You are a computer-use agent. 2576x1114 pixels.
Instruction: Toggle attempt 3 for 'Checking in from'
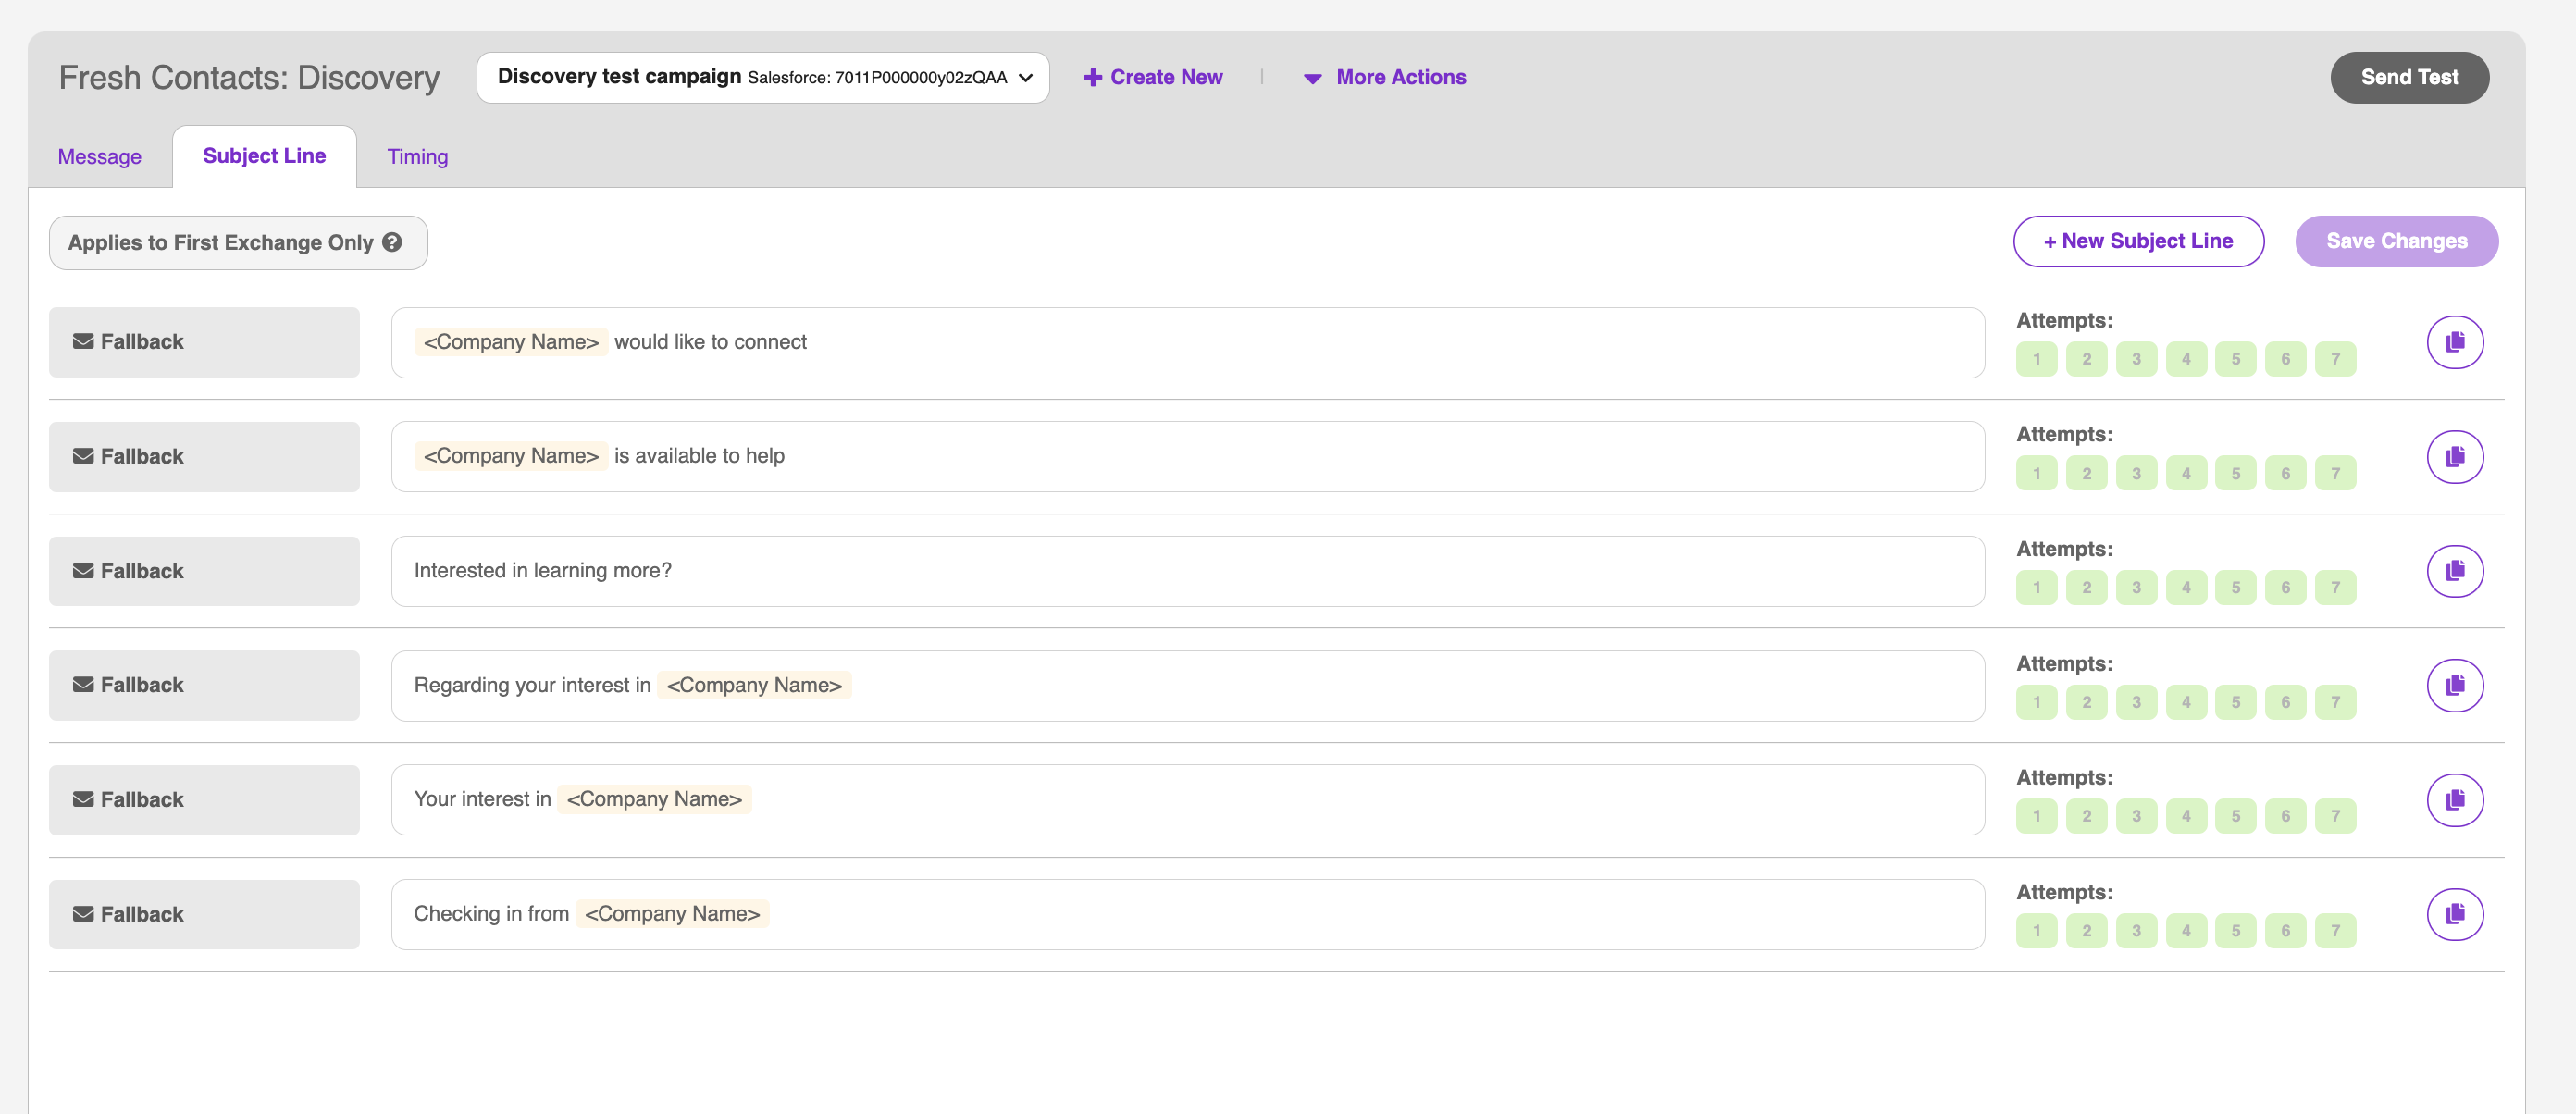(2136, 931)
